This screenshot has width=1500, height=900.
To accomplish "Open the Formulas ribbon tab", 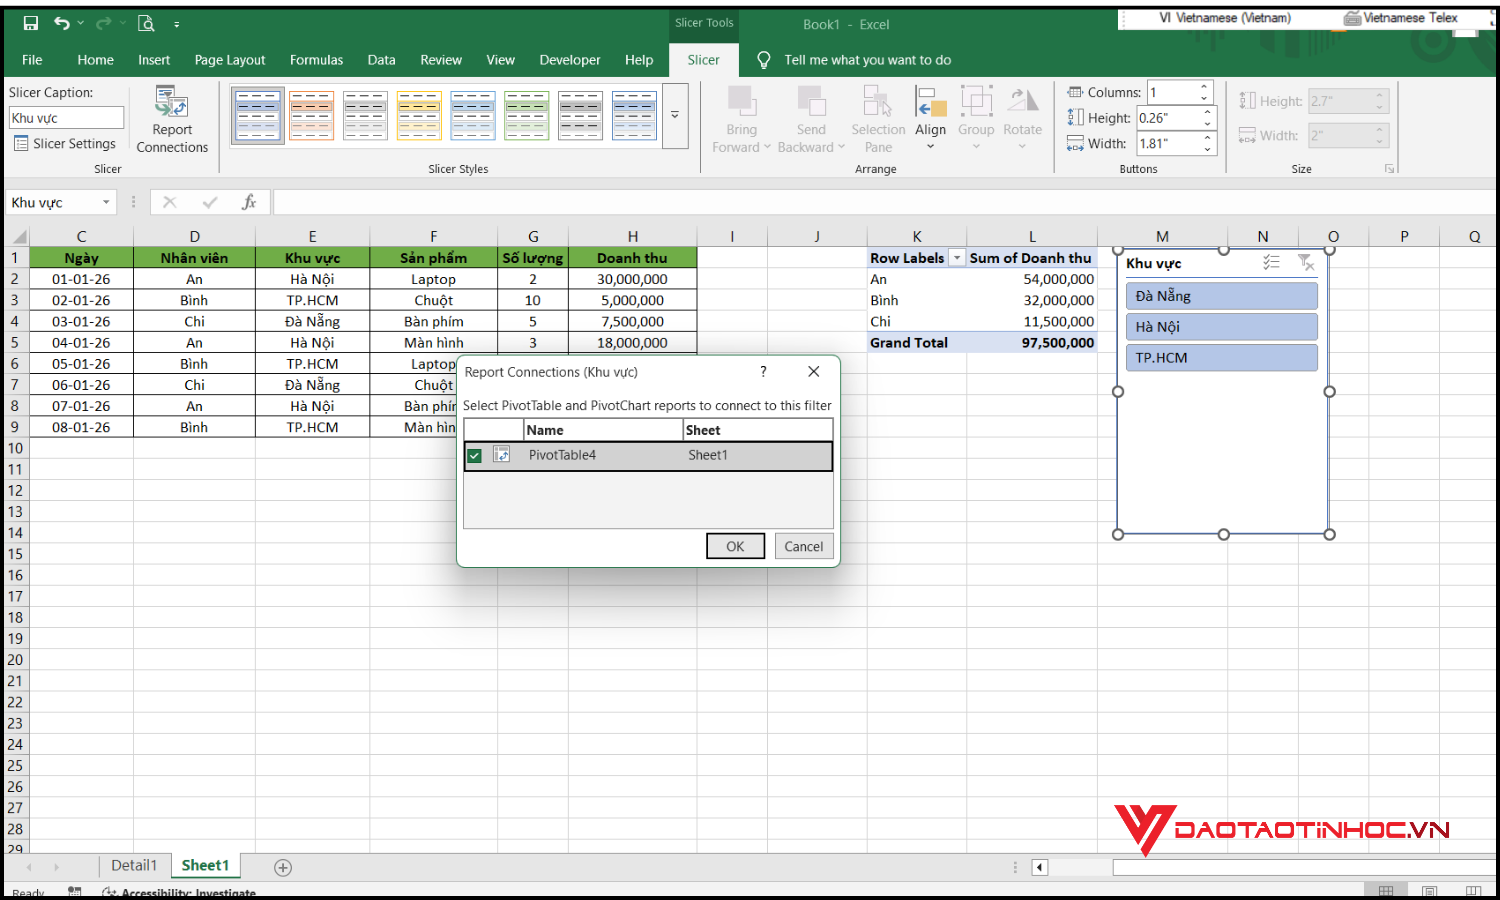I will (316, 60).
